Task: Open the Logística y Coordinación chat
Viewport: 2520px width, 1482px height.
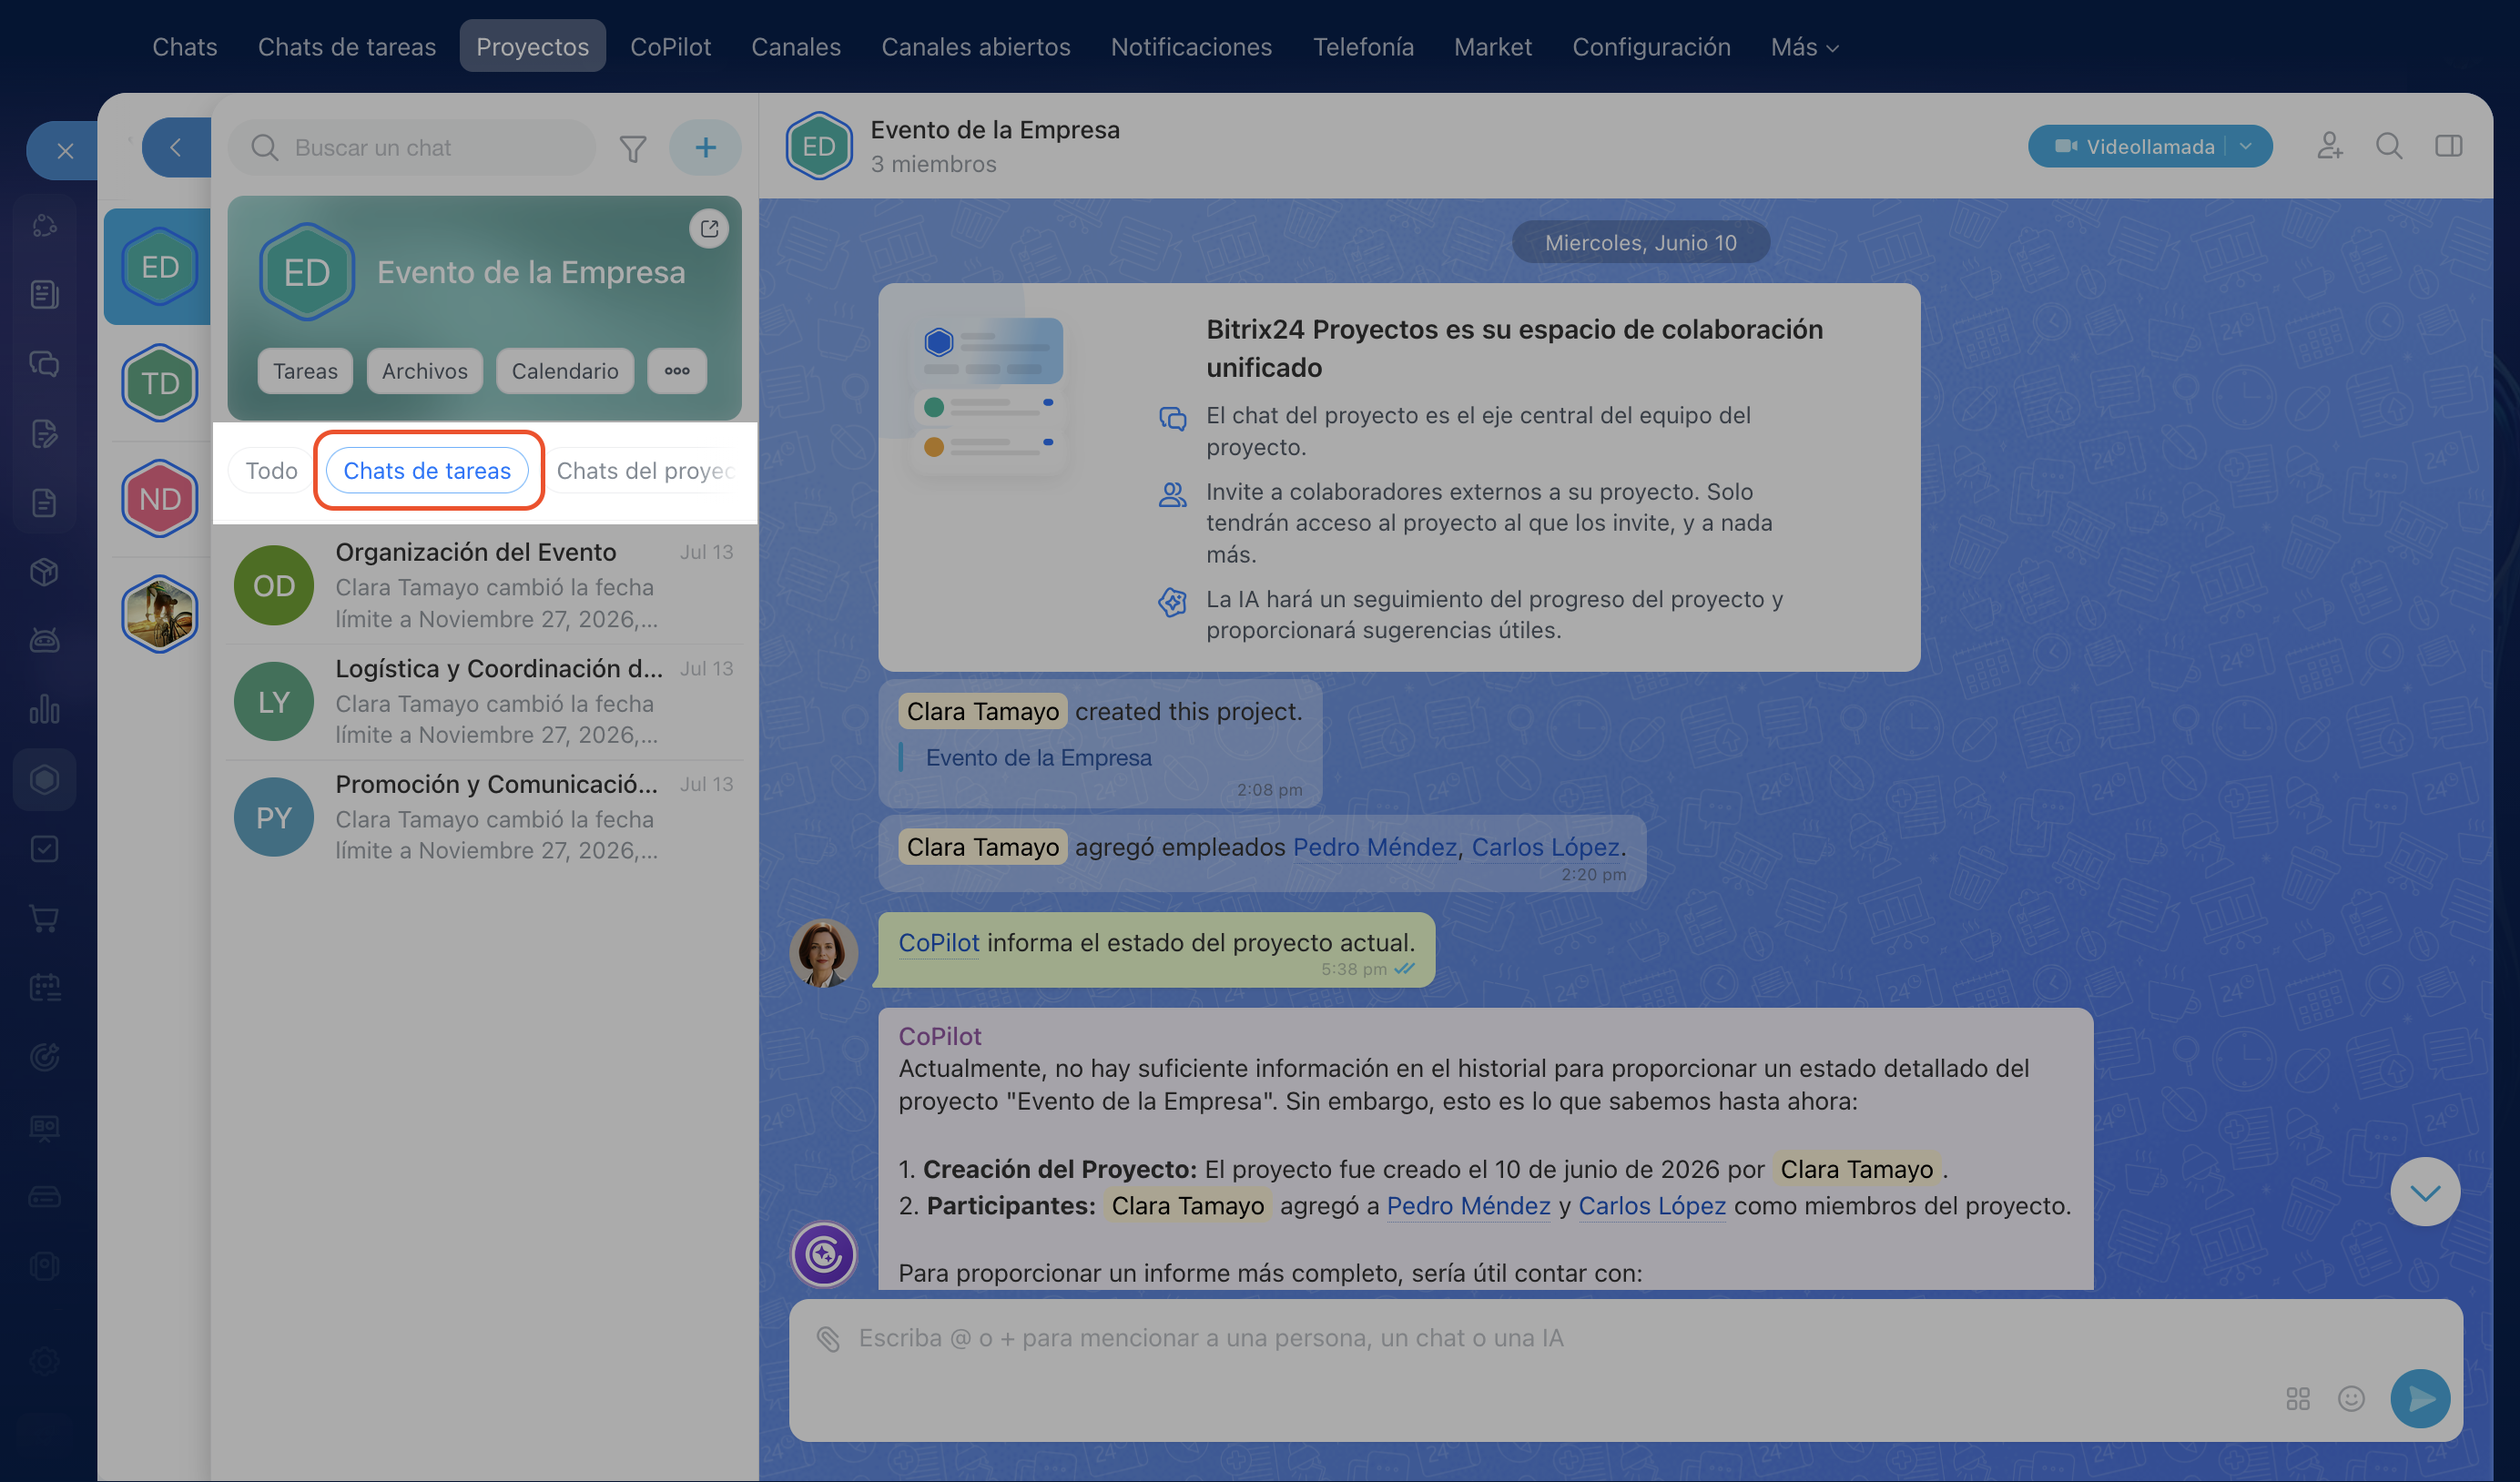Action: pos(484,702)
